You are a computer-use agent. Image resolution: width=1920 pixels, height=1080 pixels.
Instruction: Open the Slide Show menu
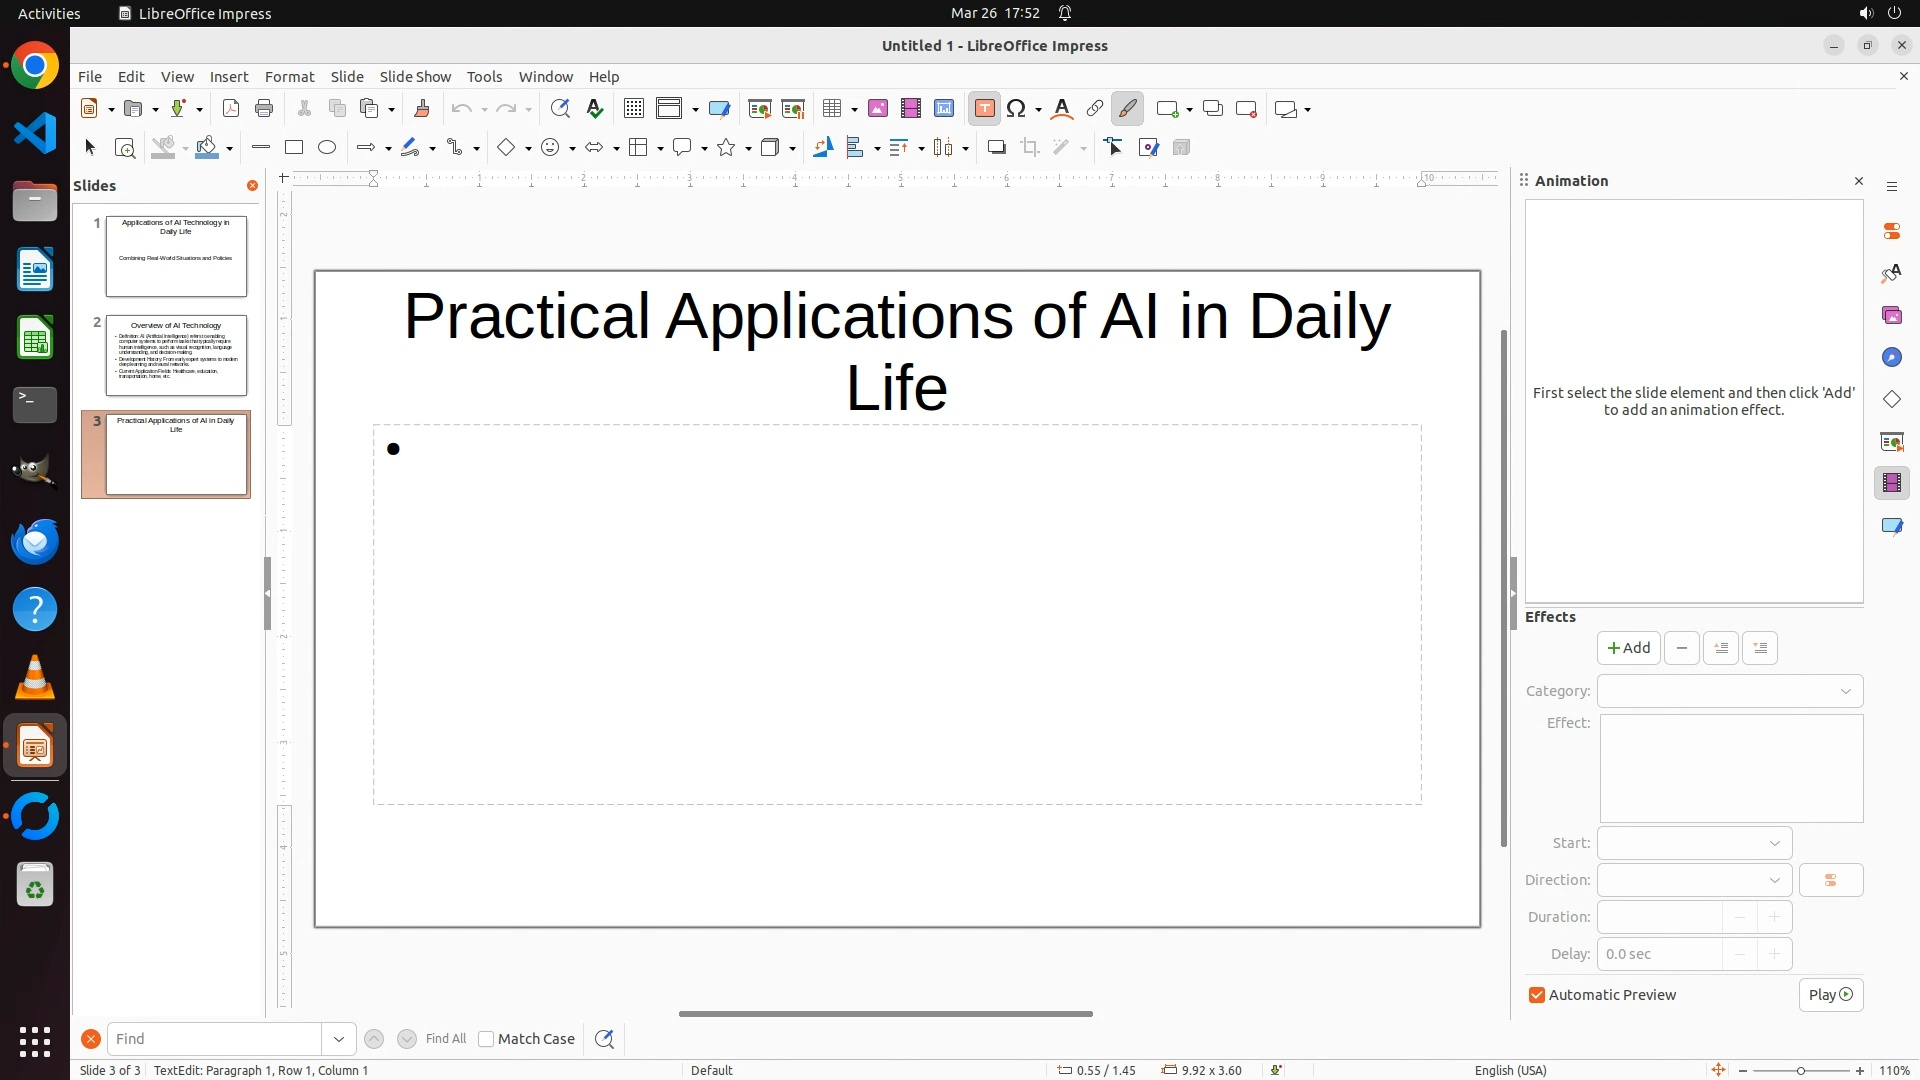tap(415, 77)
